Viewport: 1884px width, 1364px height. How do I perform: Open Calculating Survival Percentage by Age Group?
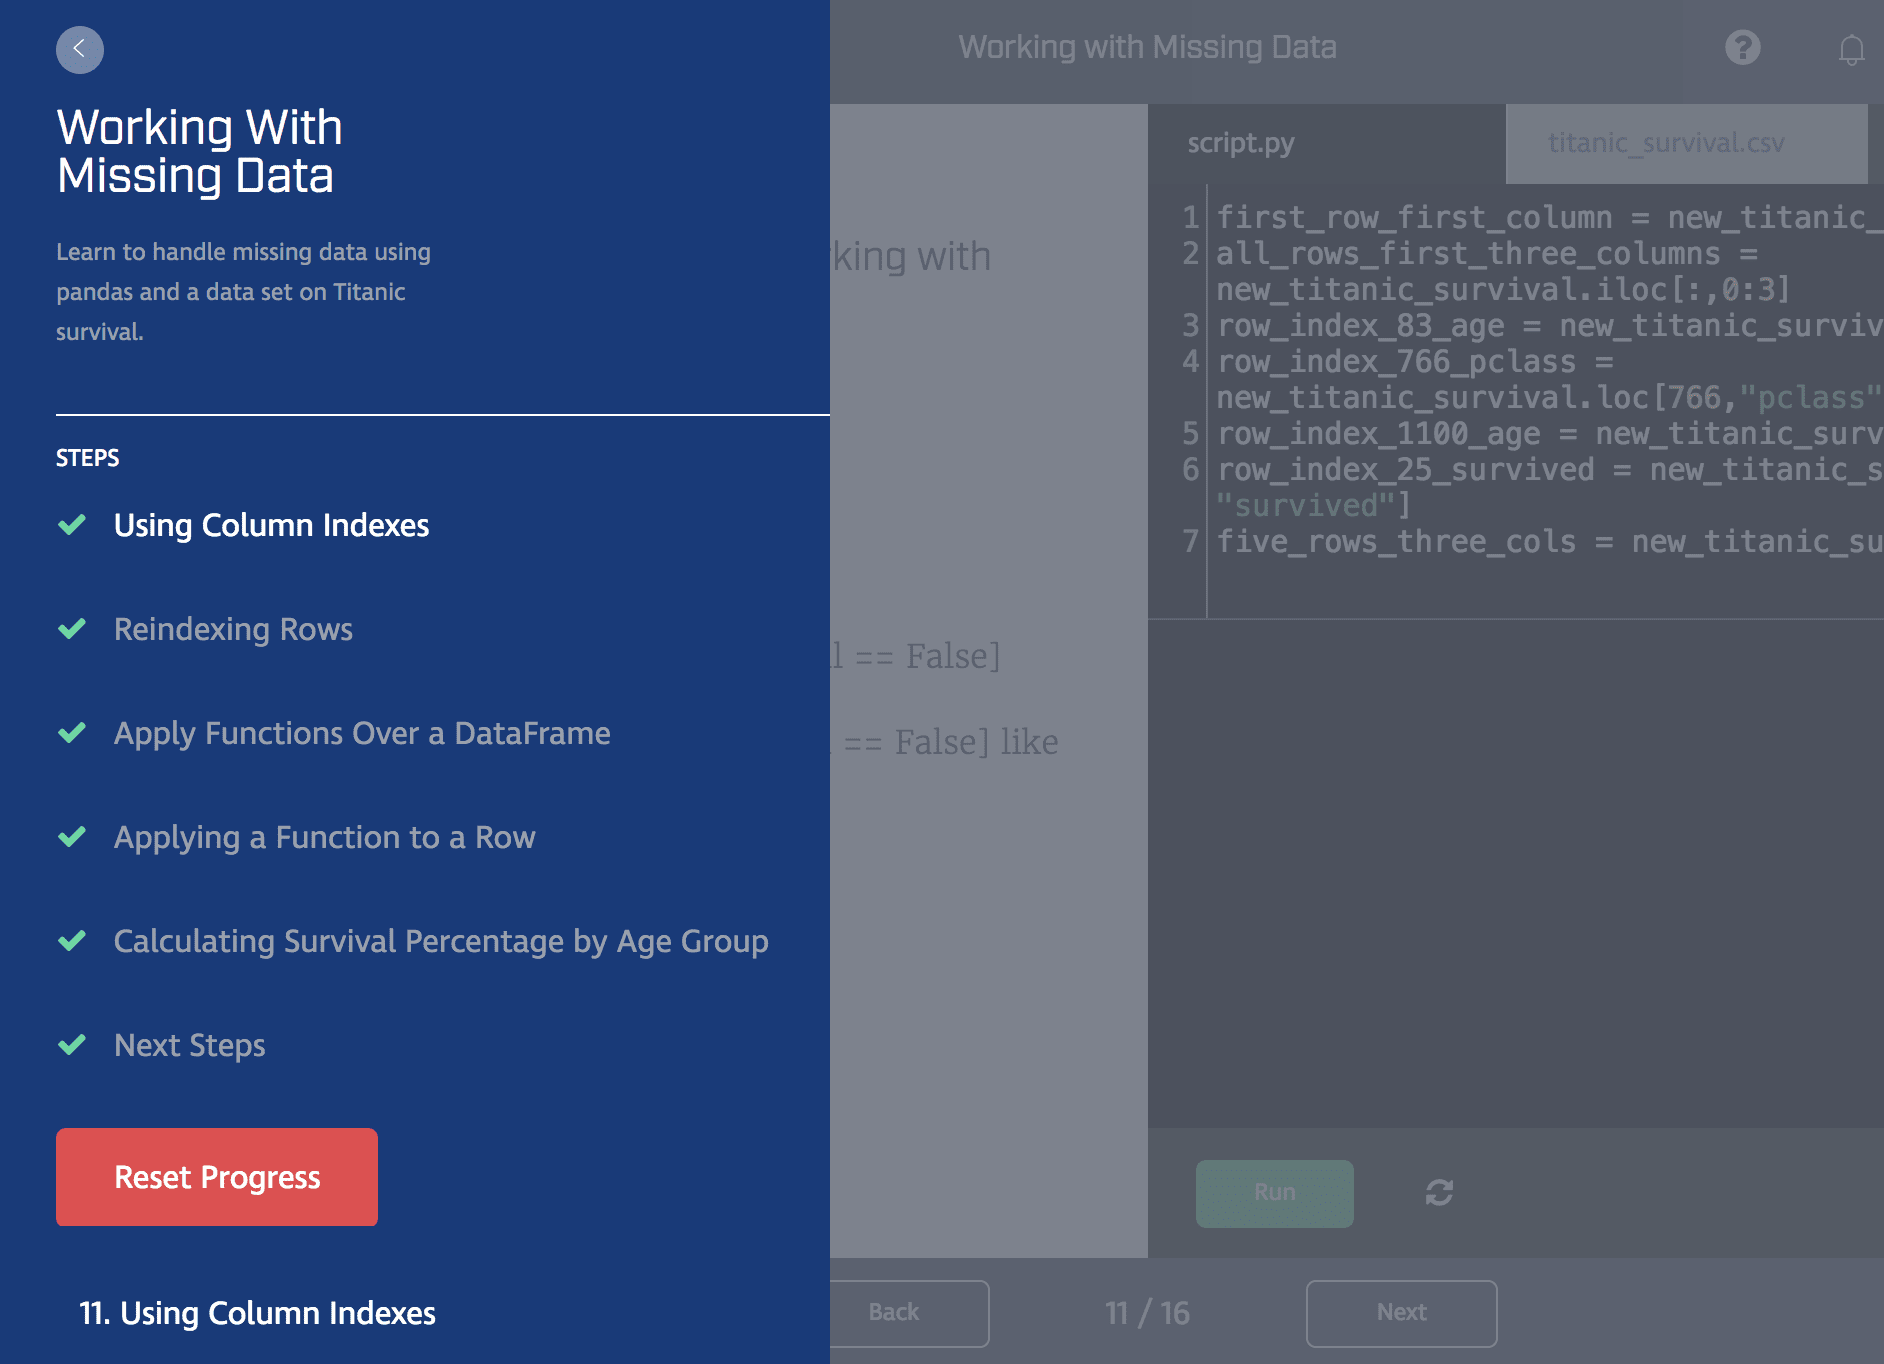tap(441, 941)
